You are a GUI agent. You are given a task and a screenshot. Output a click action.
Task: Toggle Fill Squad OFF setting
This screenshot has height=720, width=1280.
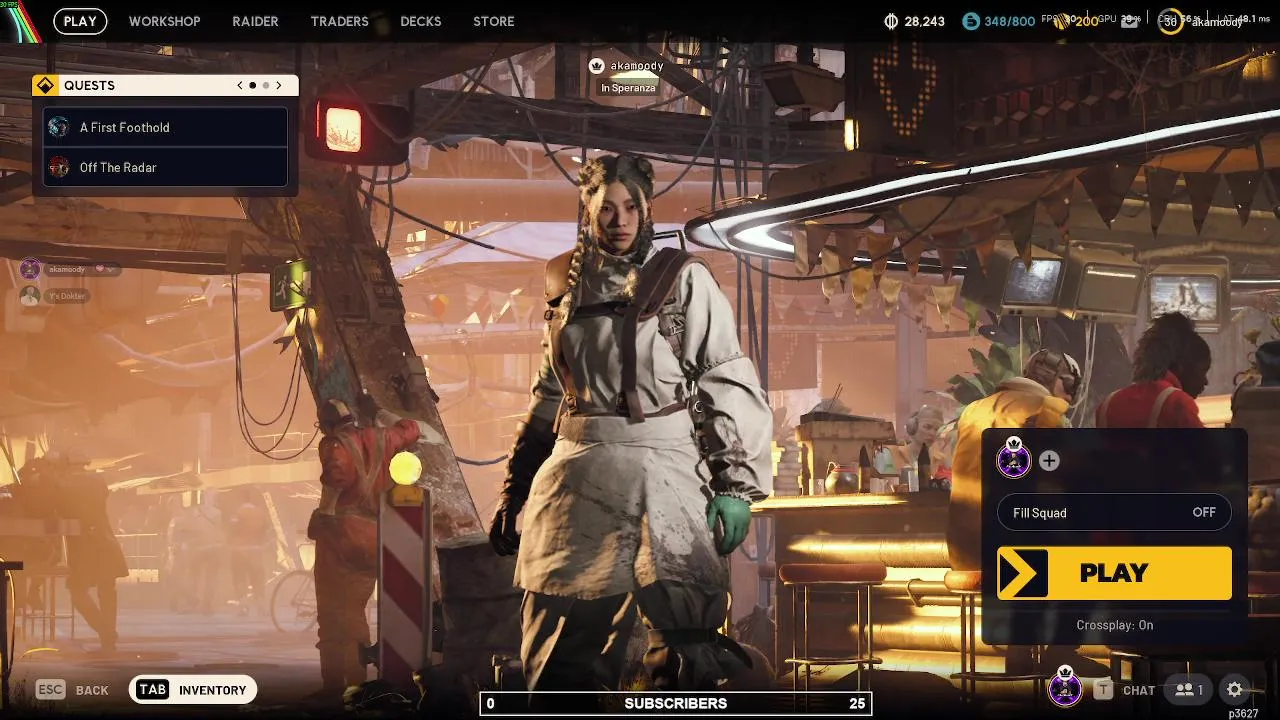coord(1114,513)
